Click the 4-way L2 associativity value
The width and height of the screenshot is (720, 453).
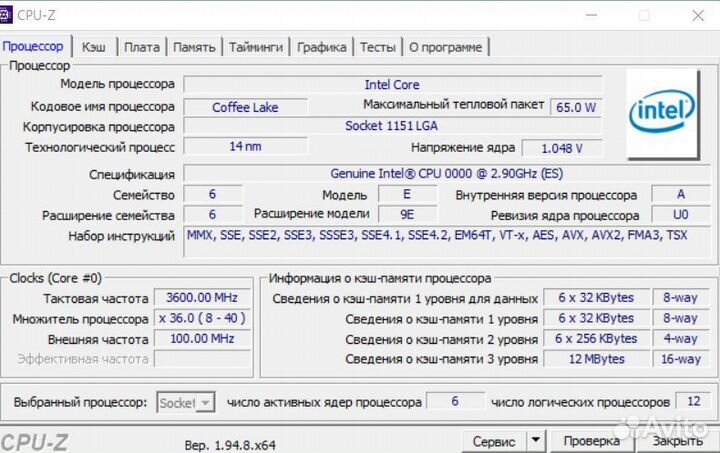[x=681, y=339]
